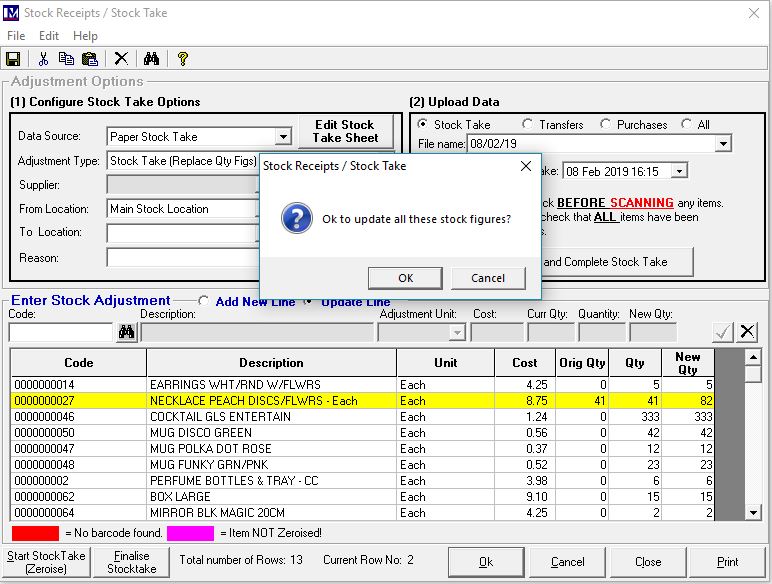Open the Edit menu

[49, 36]
